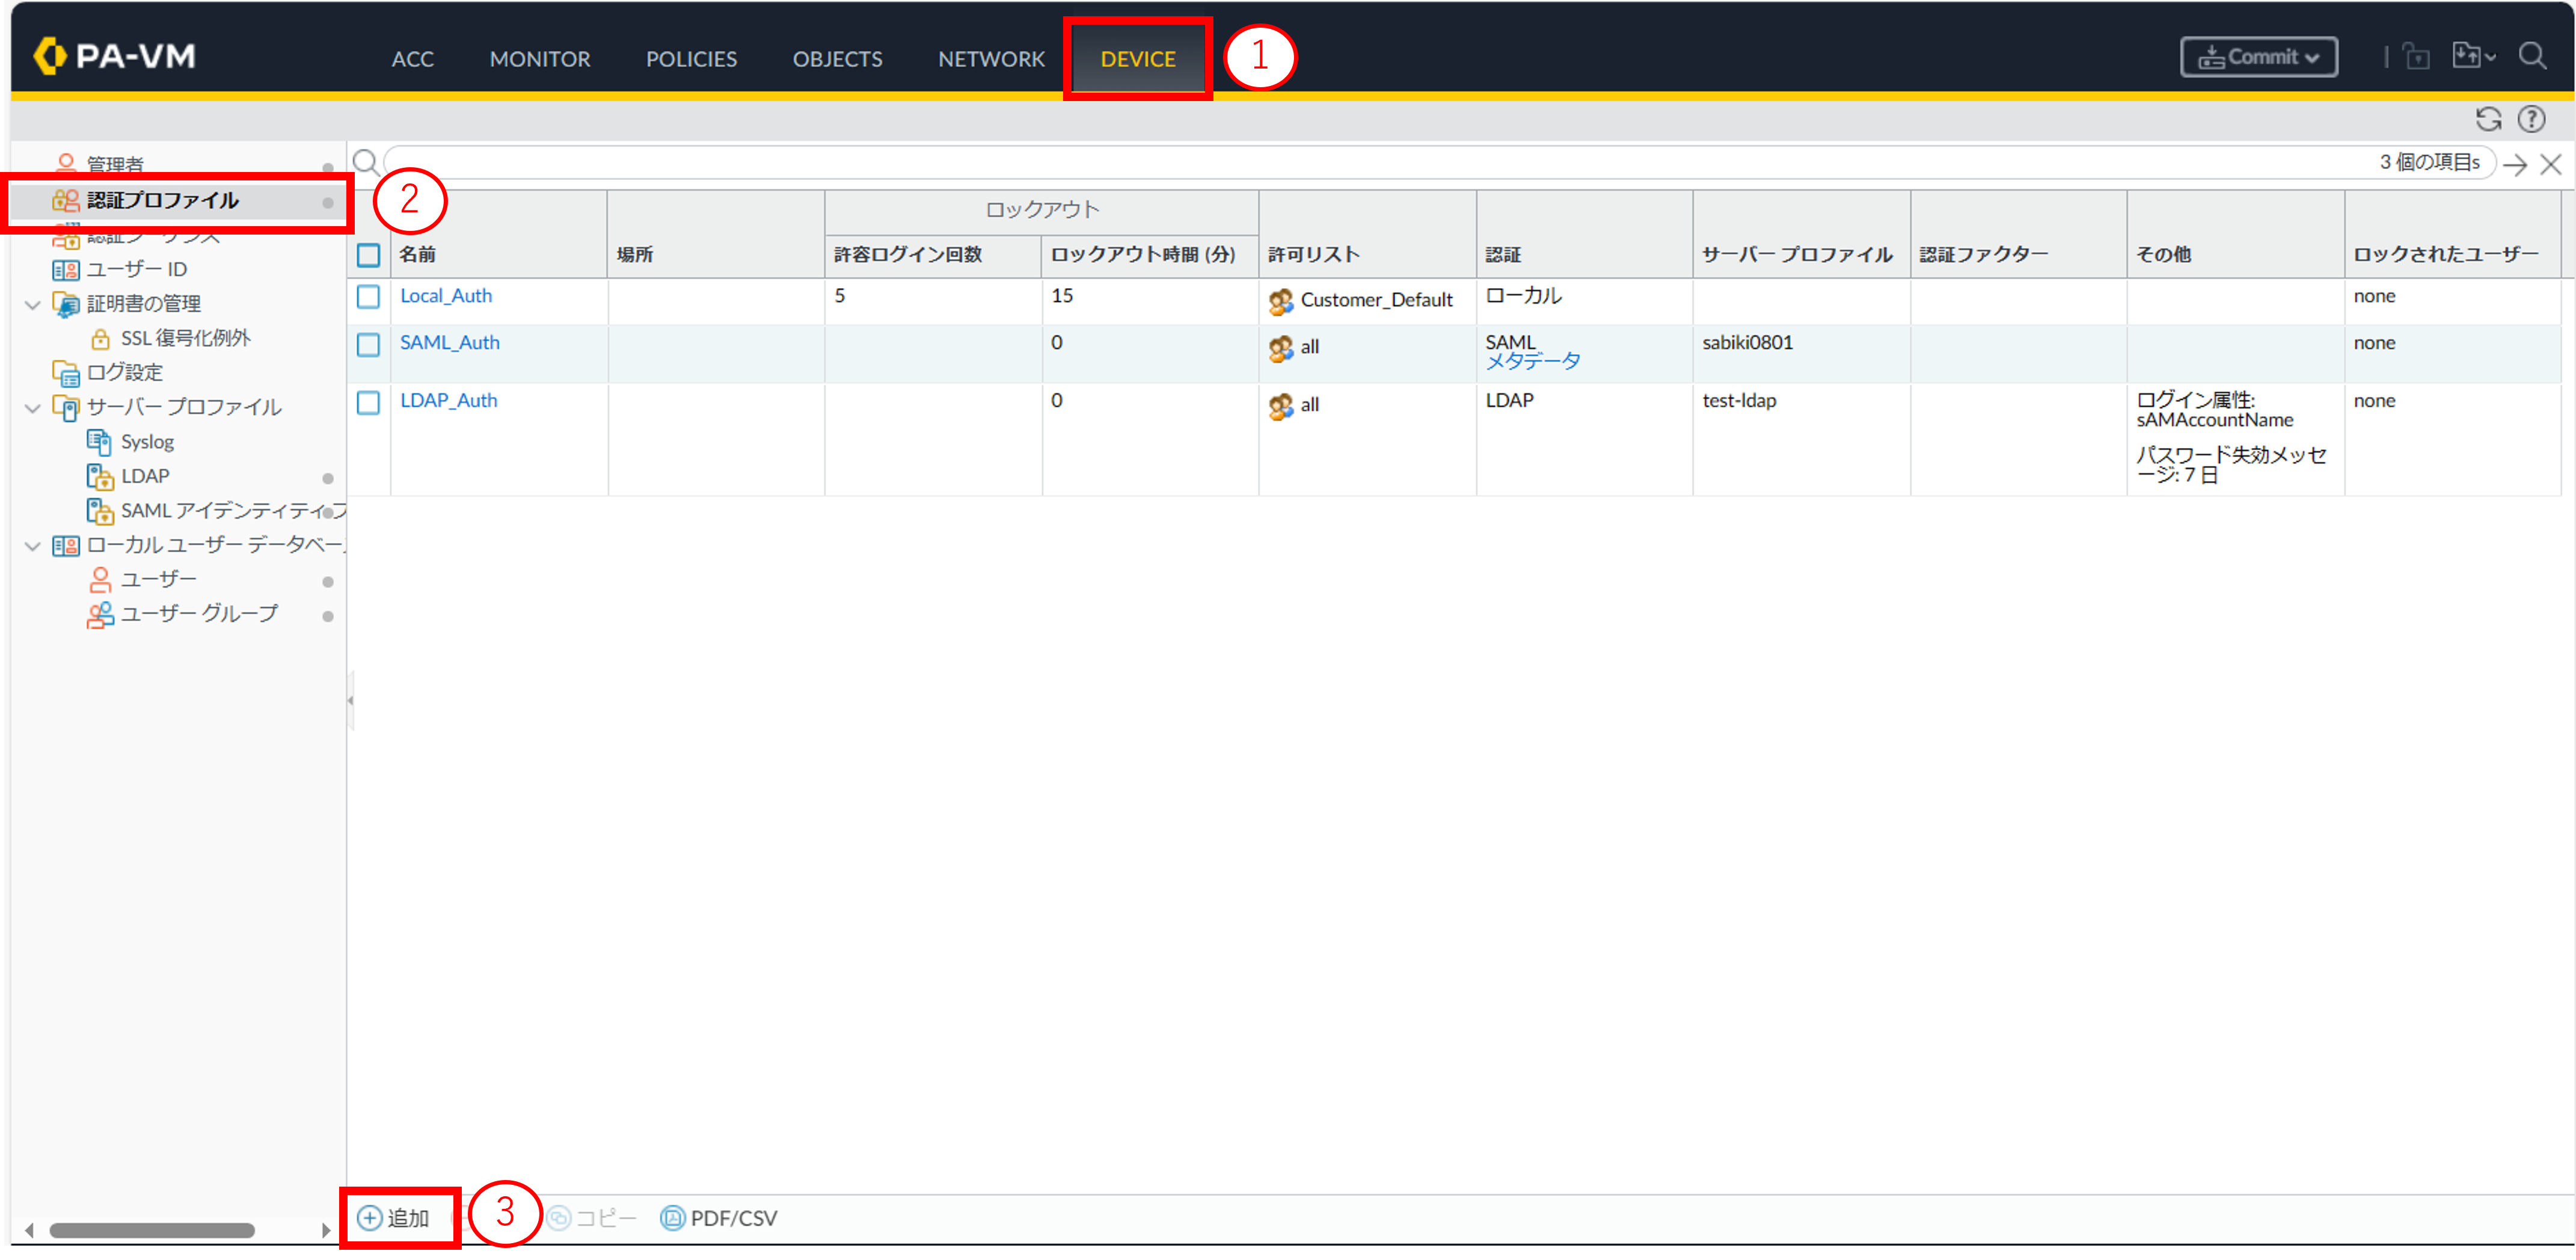Click the arrow icon next to item count
Image resolution: width=2576 pixels, height=1260 pixels.
[x=2515, y=165]
